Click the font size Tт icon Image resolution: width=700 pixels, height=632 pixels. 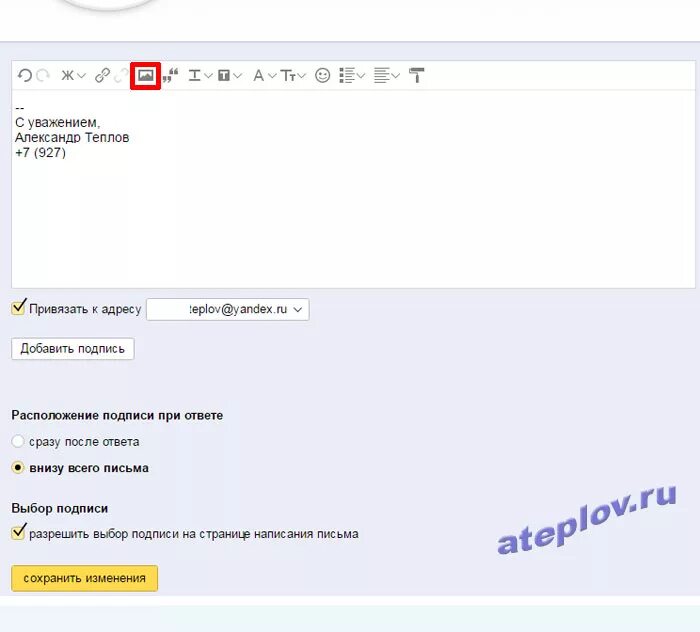pos(288,76)
